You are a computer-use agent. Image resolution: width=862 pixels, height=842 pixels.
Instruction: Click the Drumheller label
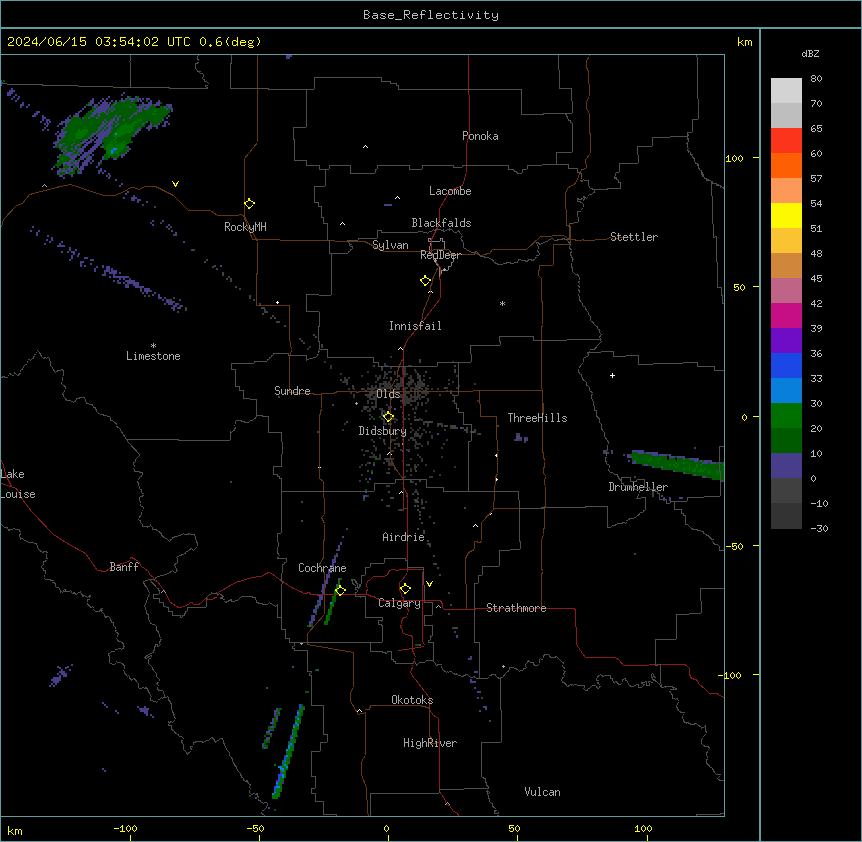coord(638,487)
